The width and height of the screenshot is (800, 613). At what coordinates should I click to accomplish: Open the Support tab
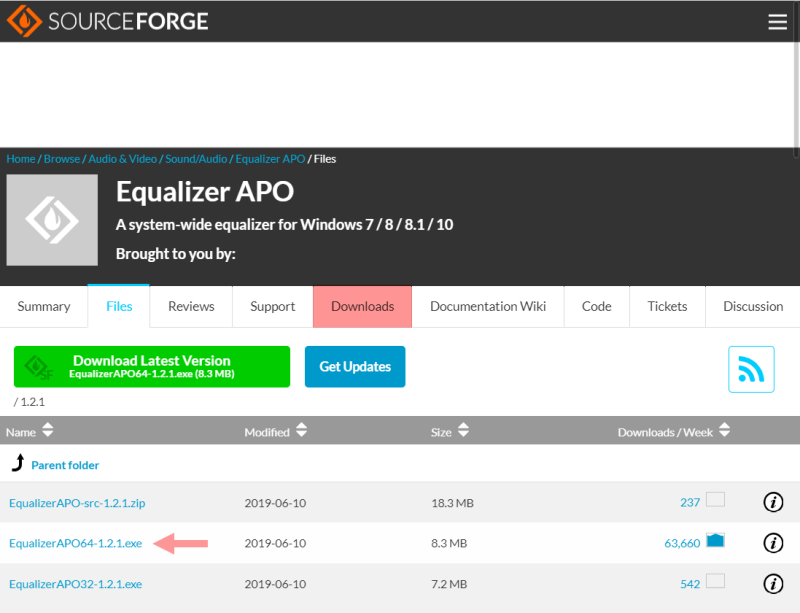coord(272,306)
